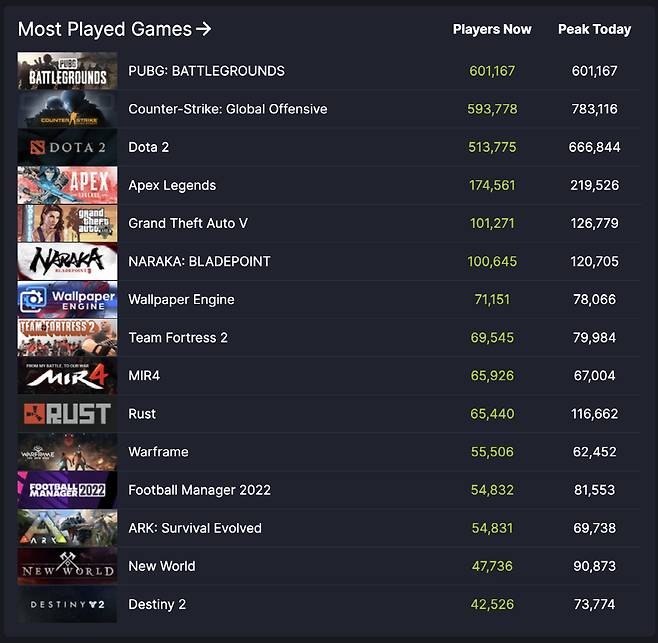Image resolution: width=658 pixels, height=643 pixels.
Task: Open the MIR4 game thumbnail
Action: pos(67,376)
